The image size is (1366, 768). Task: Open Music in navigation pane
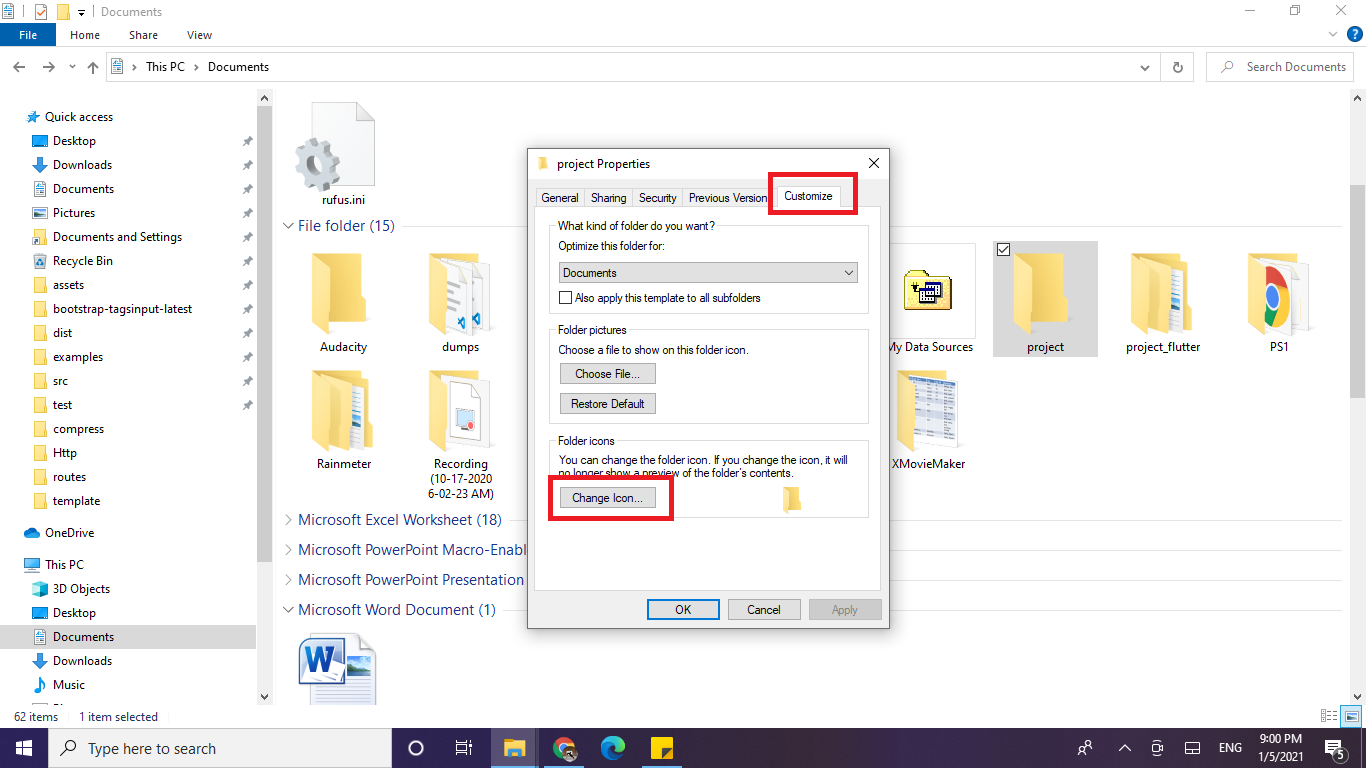(68, 685)
